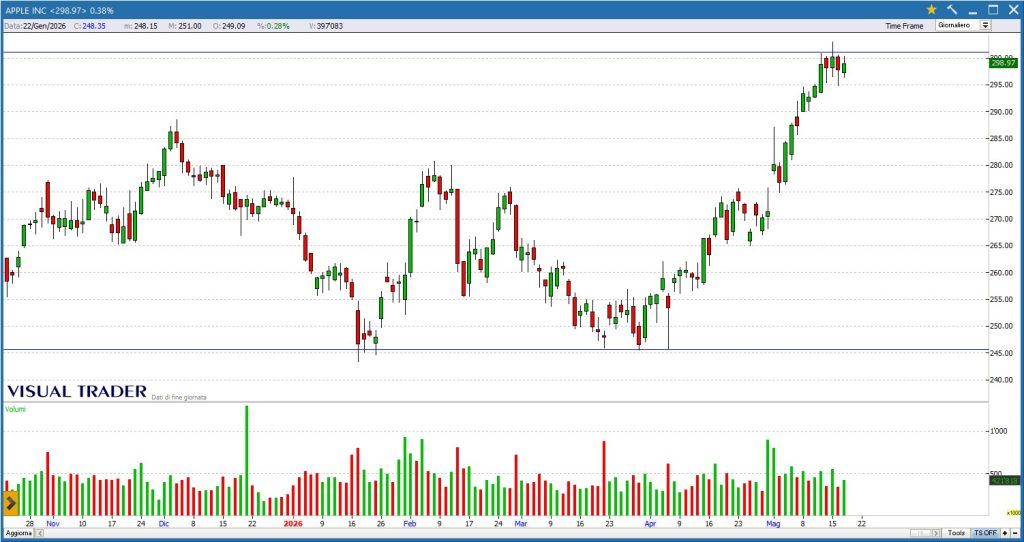Click the closing price value 248.35

point(94,26)
